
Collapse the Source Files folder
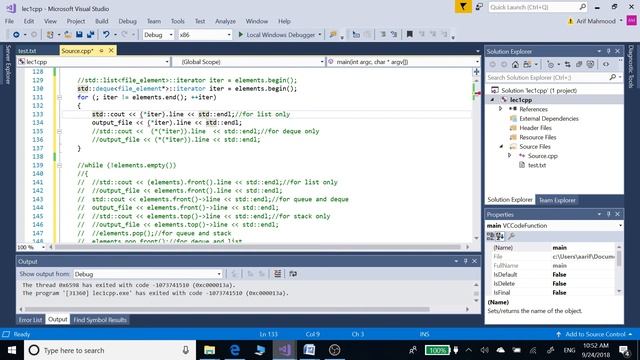(x=501, y=147)
